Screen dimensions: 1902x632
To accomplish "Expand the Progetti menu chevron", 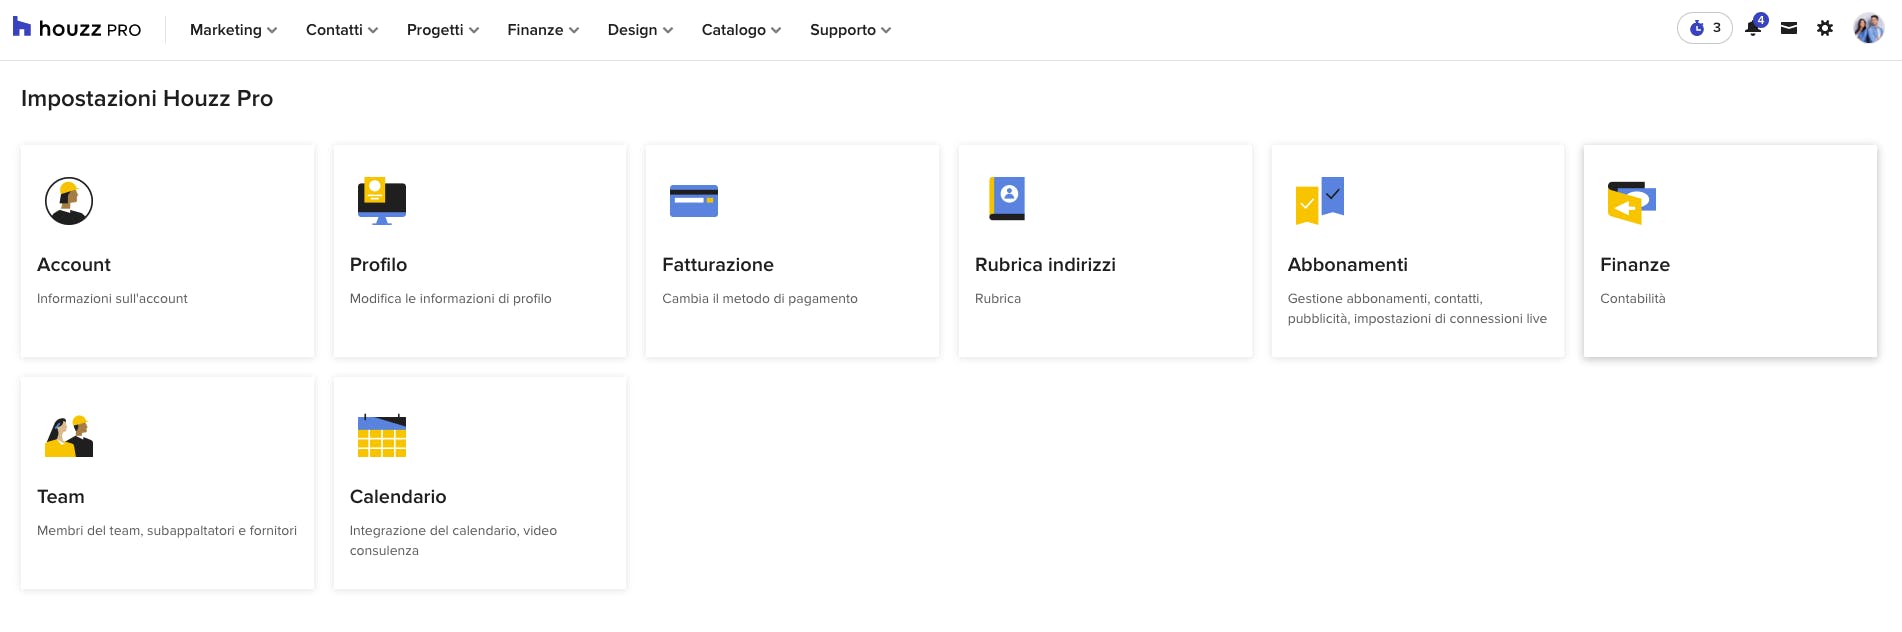I will click(x=474, y=30).
